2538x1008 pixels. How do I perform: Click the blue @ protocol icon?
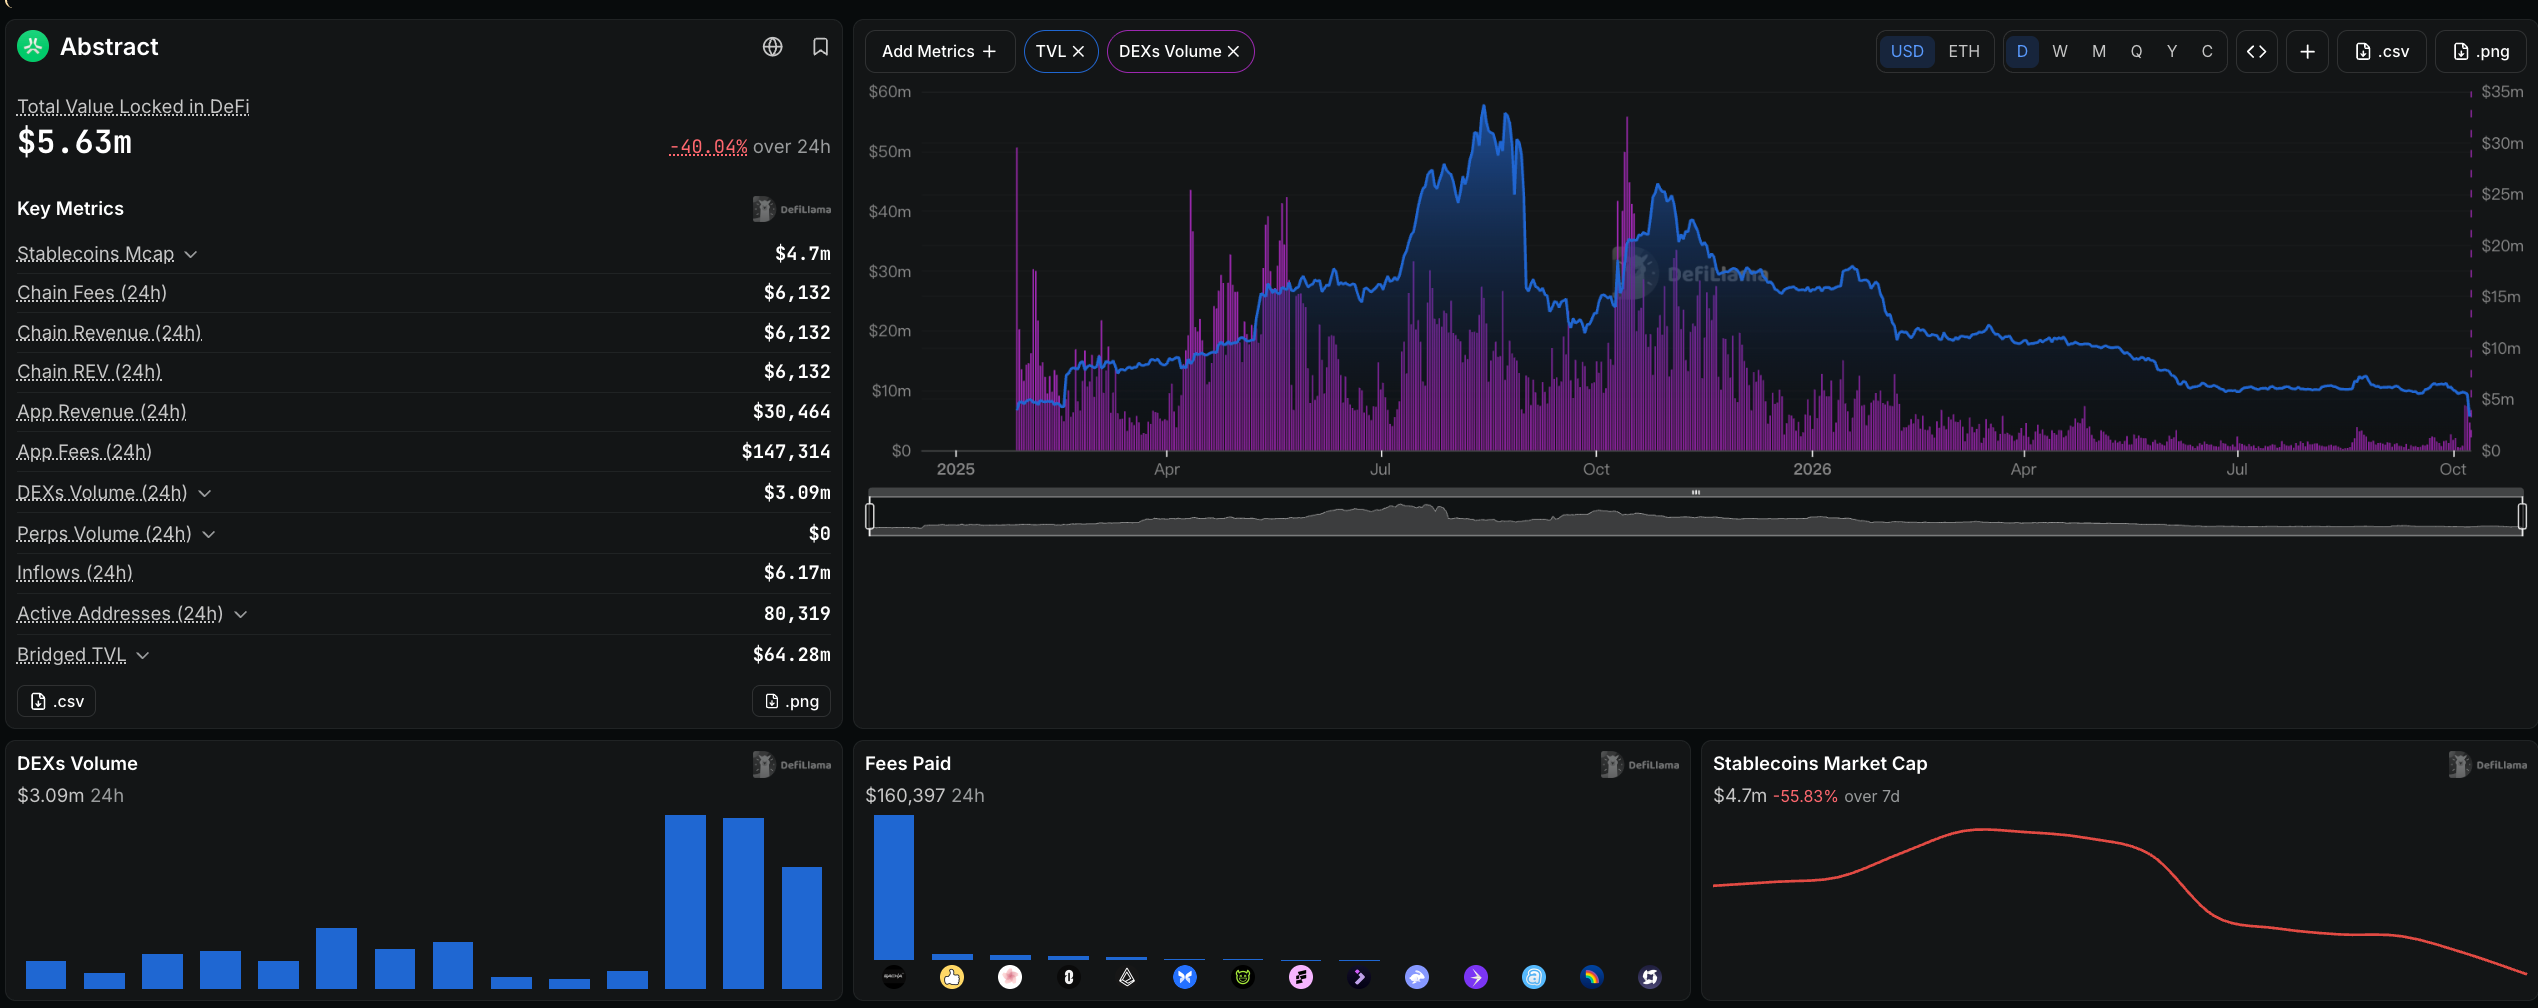[x=1534, y=977]
